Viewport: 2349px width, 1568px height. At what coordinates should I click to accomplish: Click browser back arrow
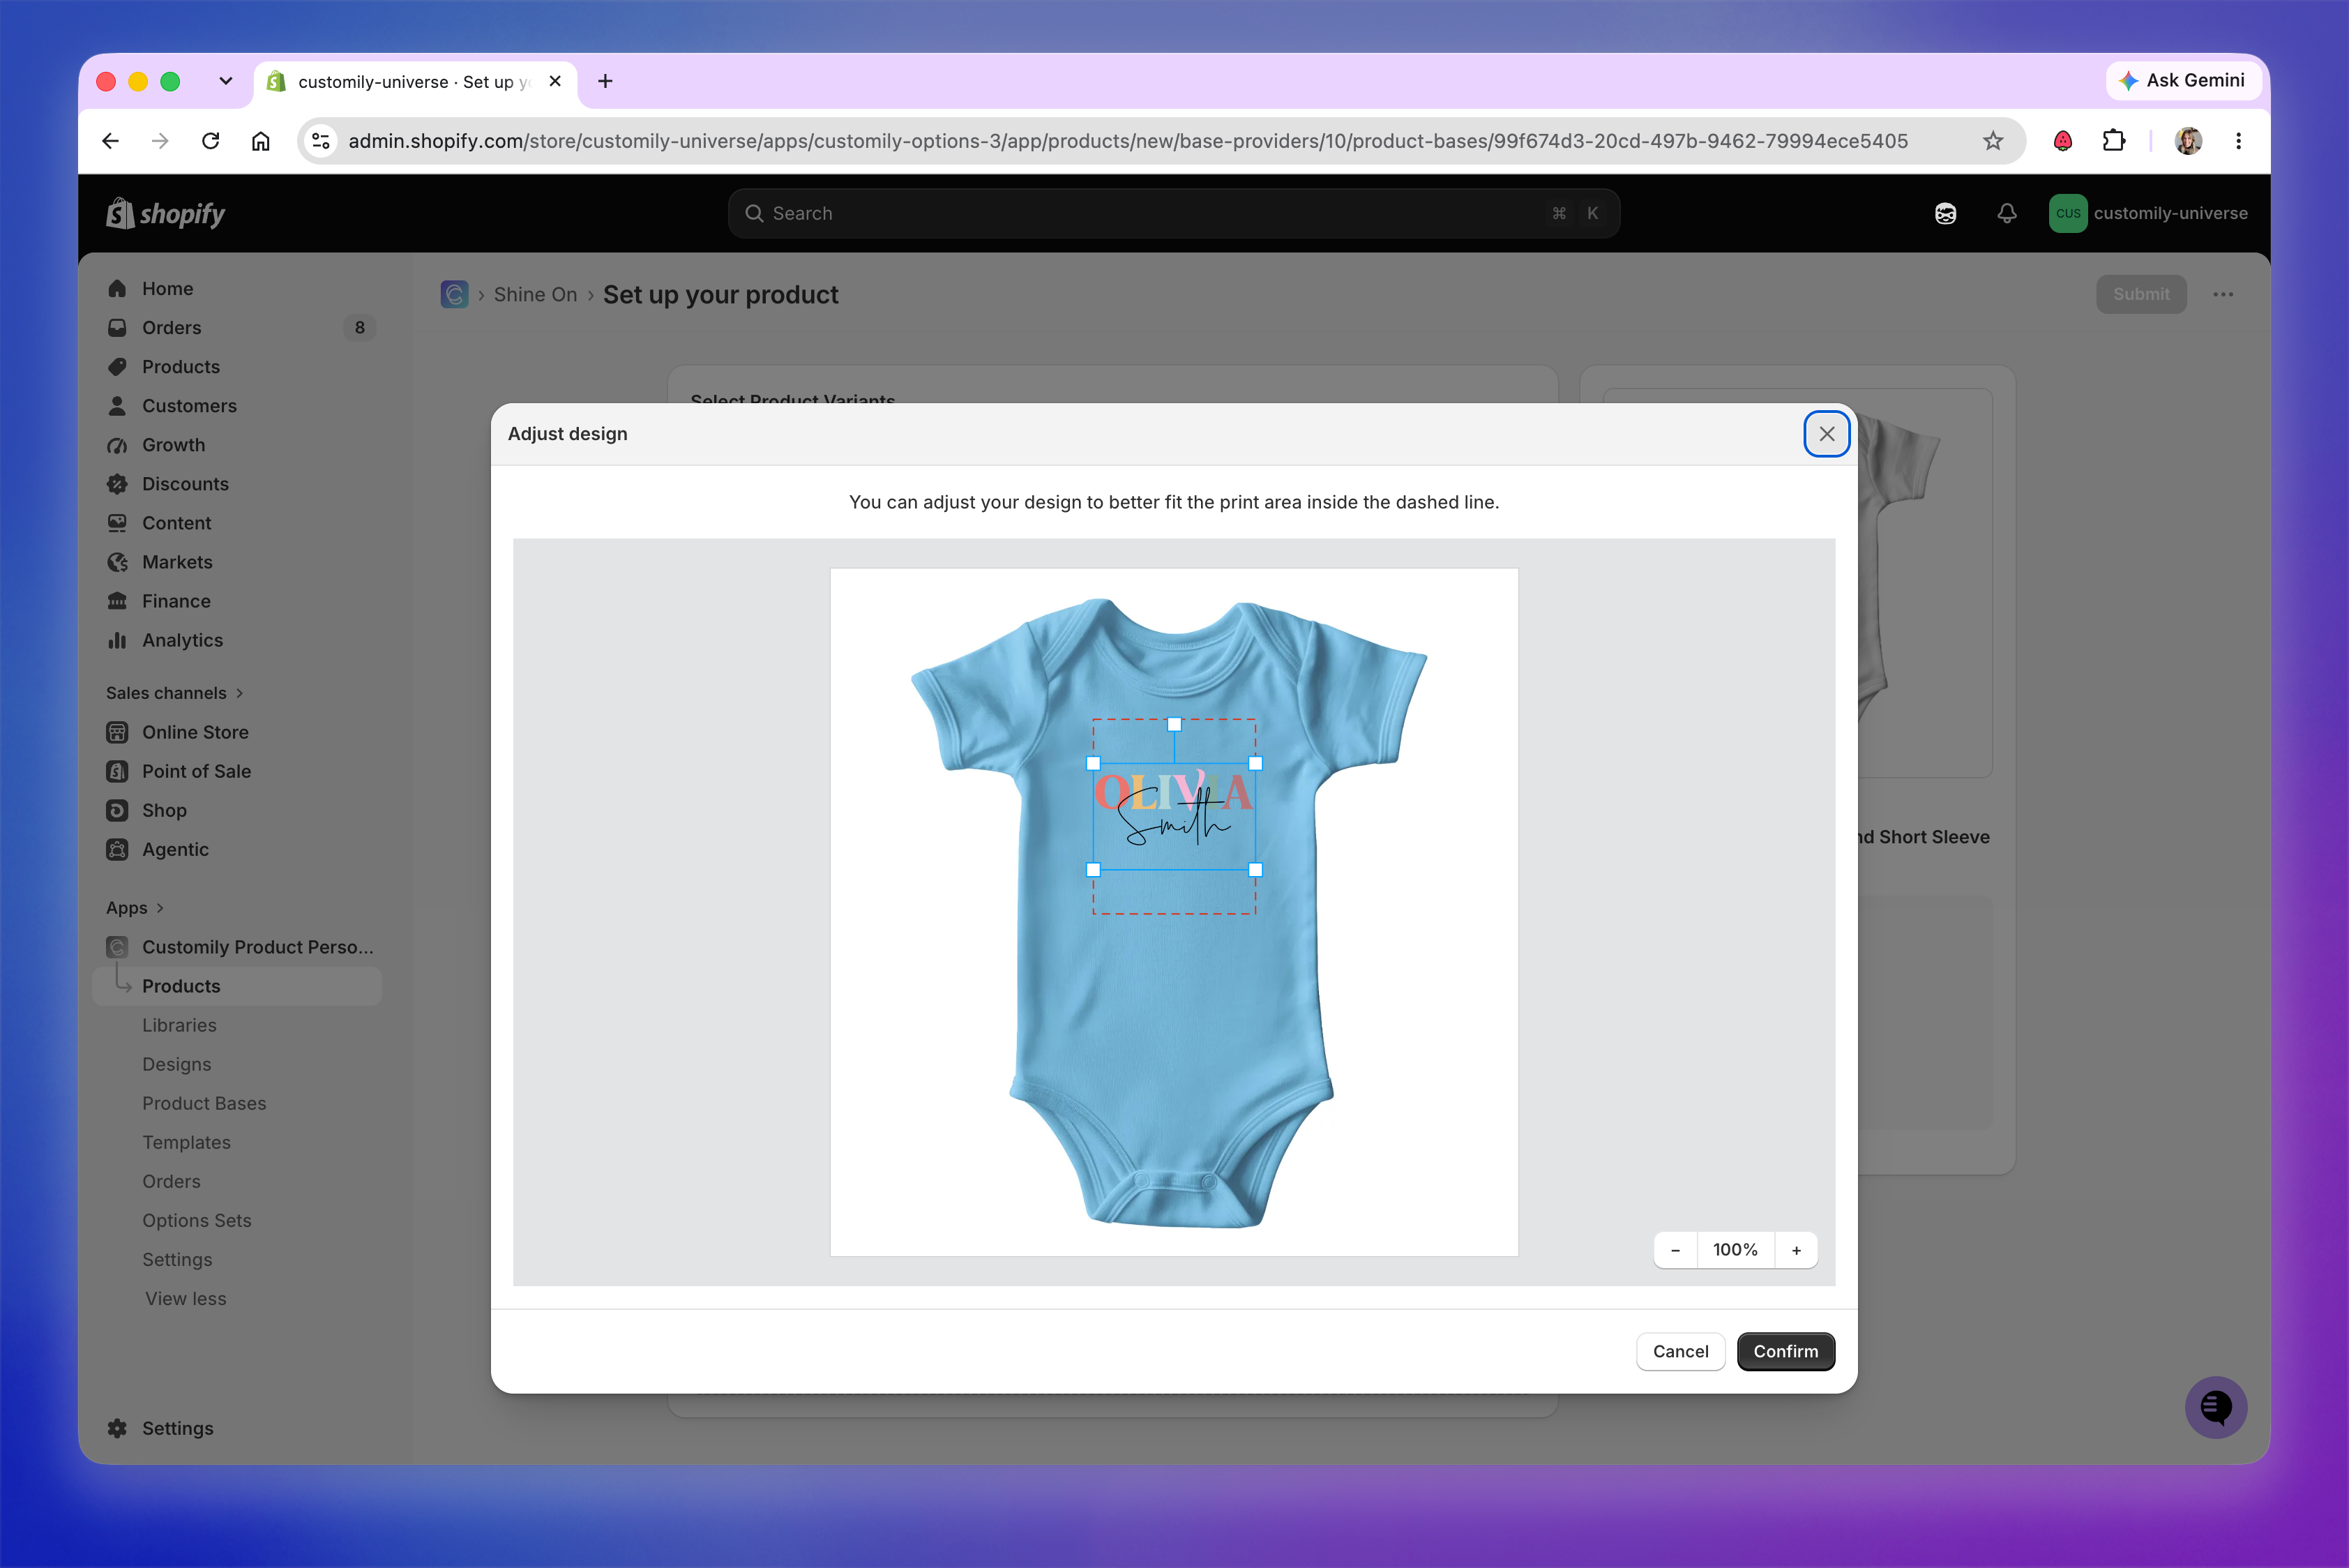[111, 141]
